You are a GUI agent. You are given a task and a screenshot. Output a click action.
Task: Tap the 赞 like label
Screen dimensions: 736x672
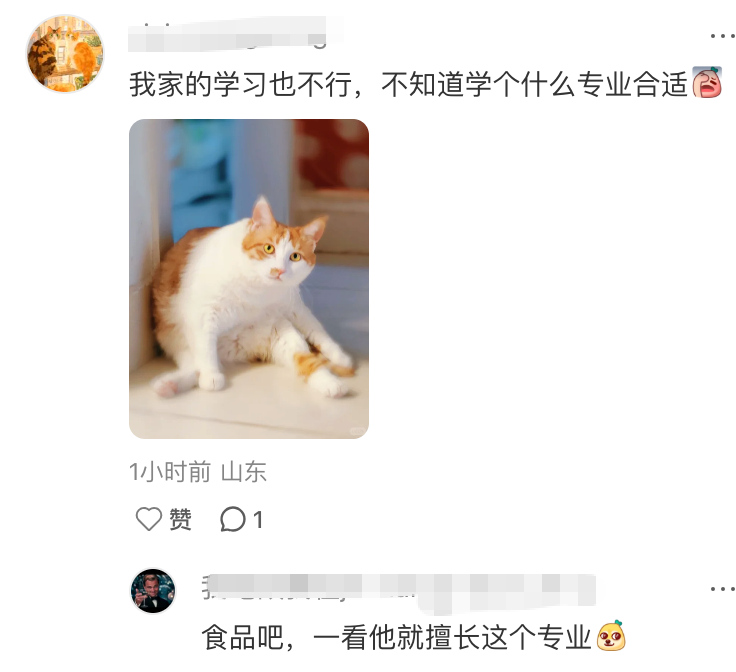(180, 519)
